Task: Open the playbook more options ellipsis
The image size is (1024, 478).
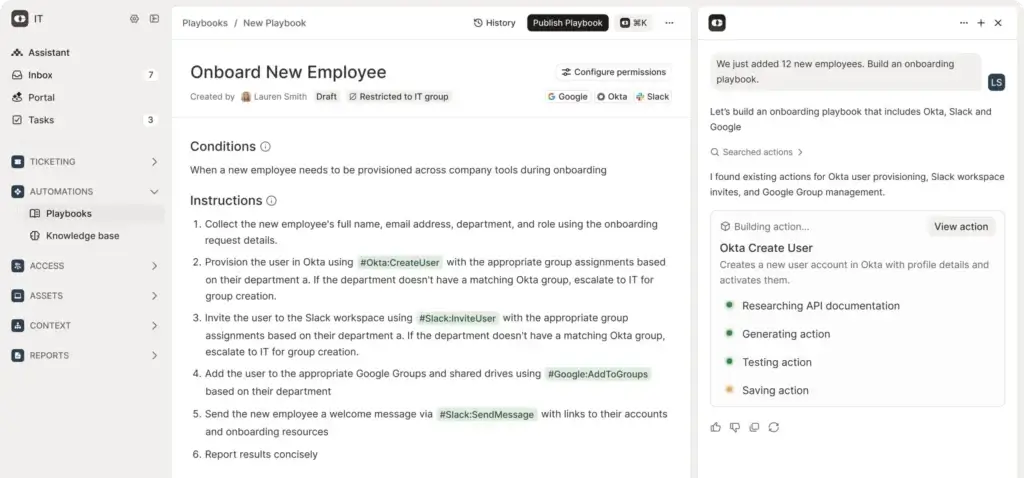Action: click(x=669, y=23)
